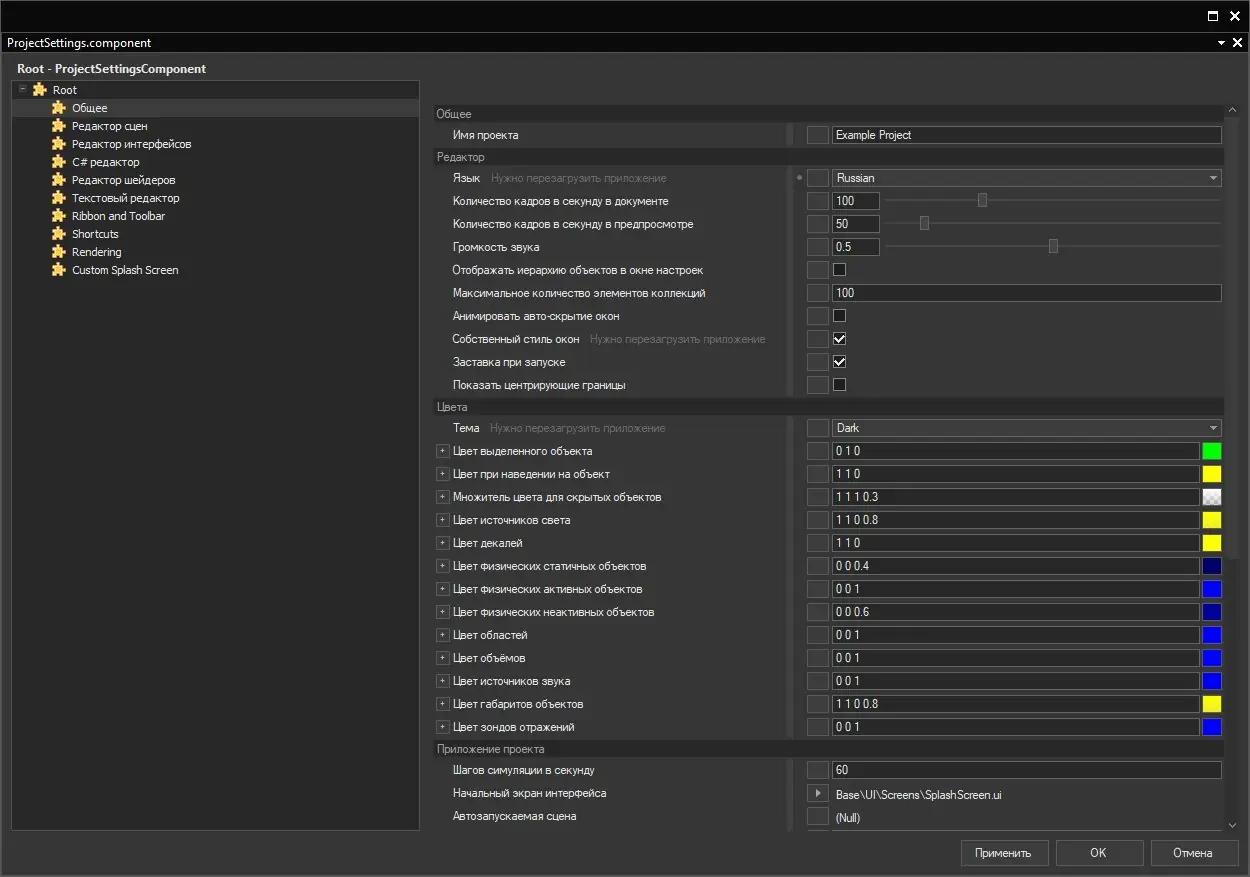This screenshot has height=877, width=1250.
Task: Click the puzzle icon beside C# редактор
Action: 59,162
